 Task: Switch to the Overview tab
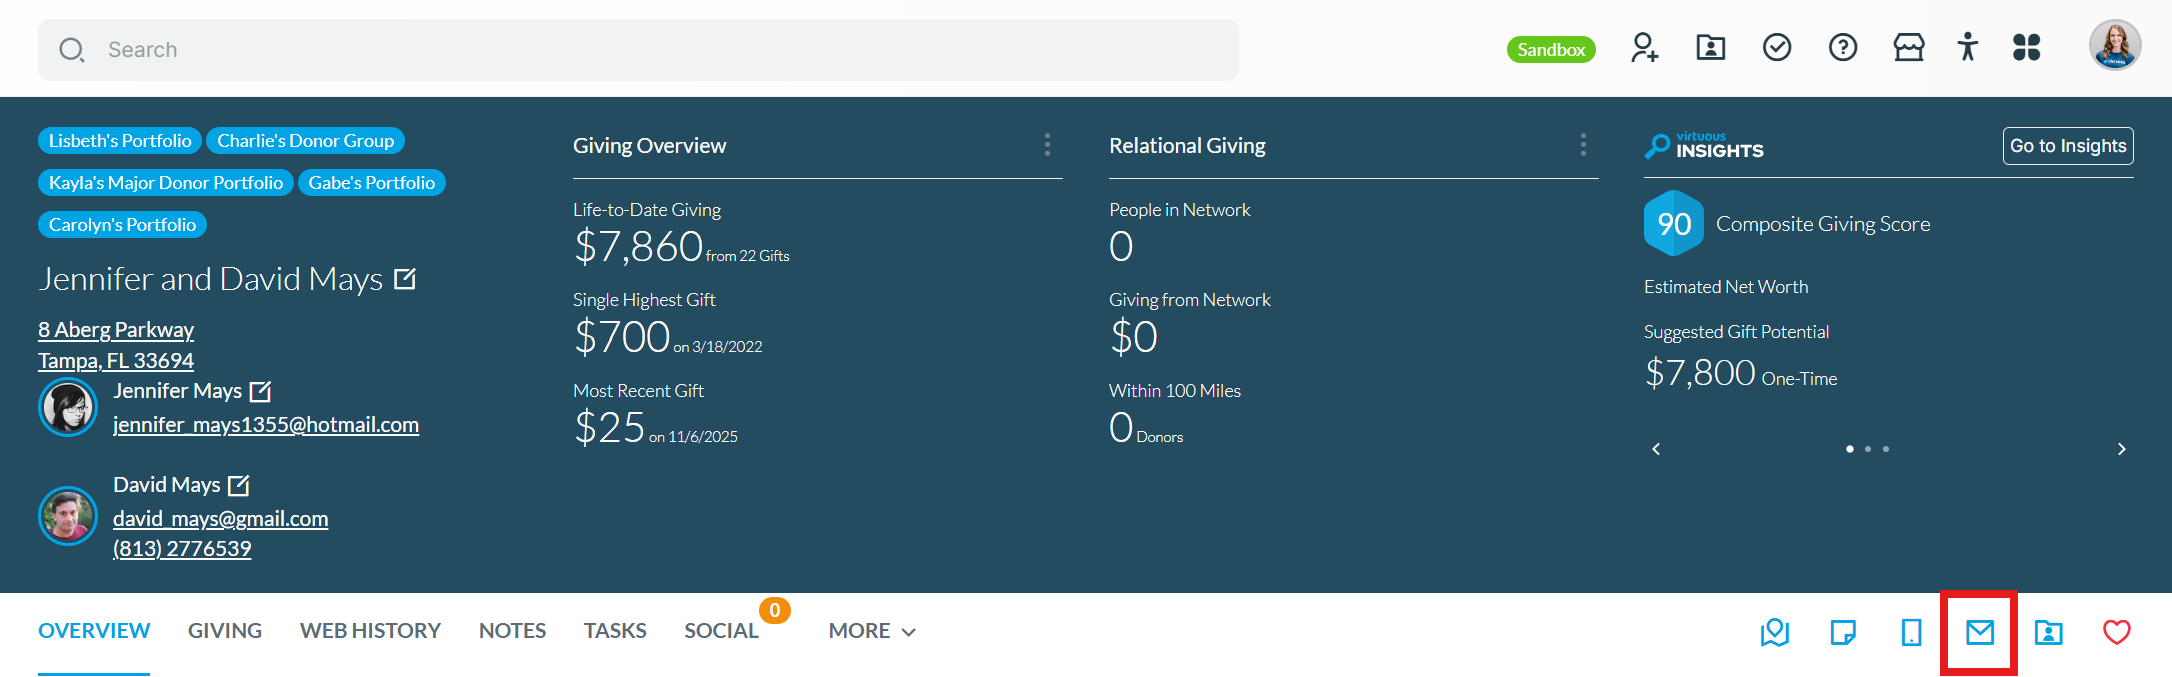94,631
